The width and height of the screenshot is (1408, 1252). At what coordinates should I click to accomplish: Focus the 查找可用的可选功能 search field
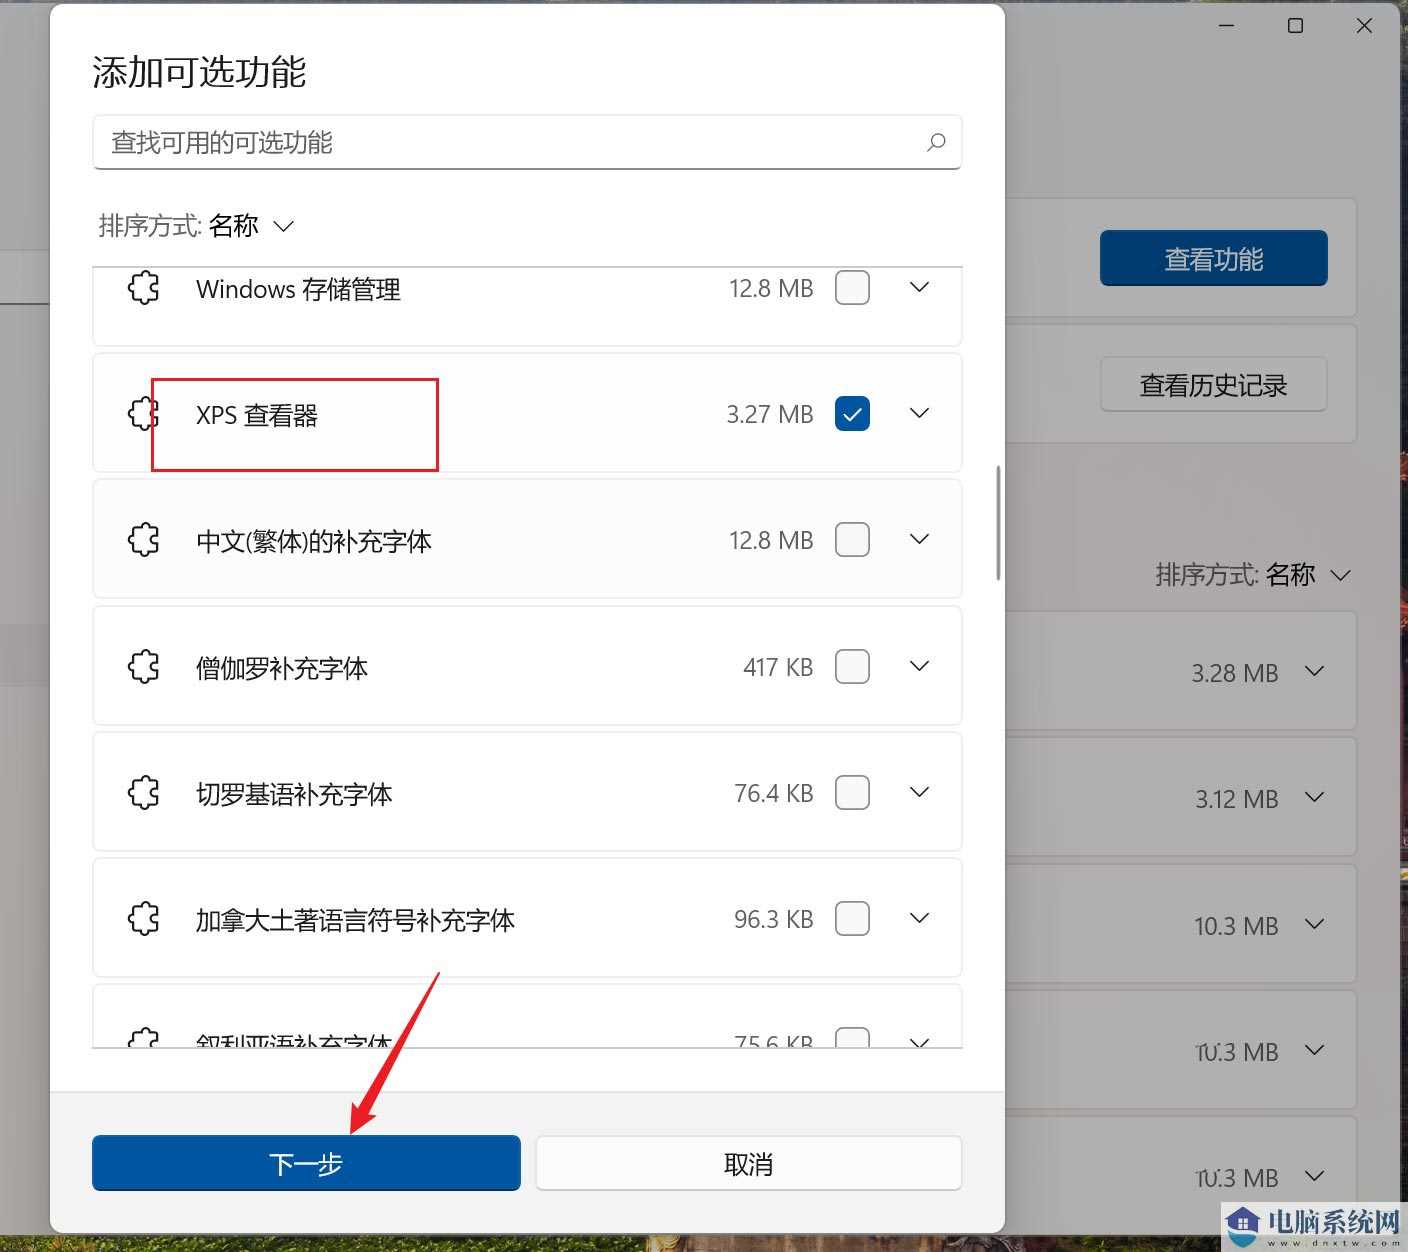coord(527,142)
